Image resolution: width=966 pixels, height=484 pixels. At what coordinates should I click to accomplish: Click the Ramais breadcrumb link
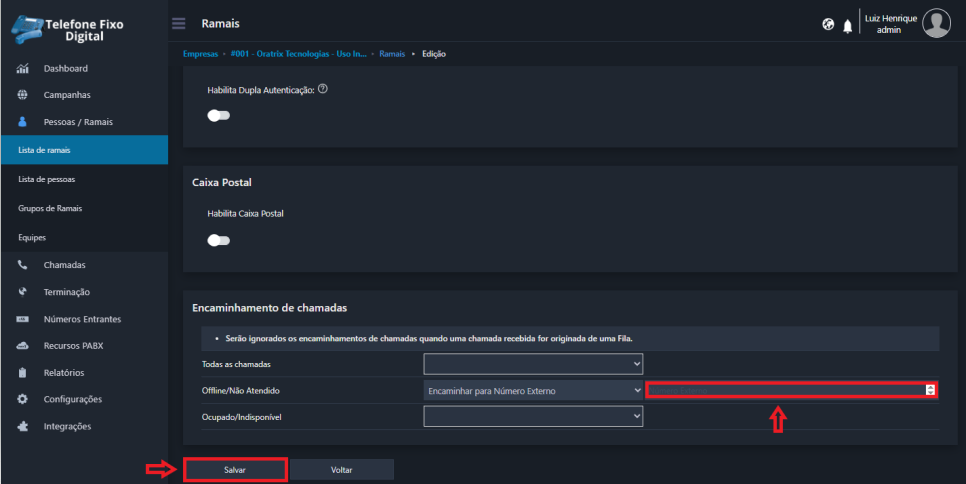pyautogui.click(x=392, y=53)
